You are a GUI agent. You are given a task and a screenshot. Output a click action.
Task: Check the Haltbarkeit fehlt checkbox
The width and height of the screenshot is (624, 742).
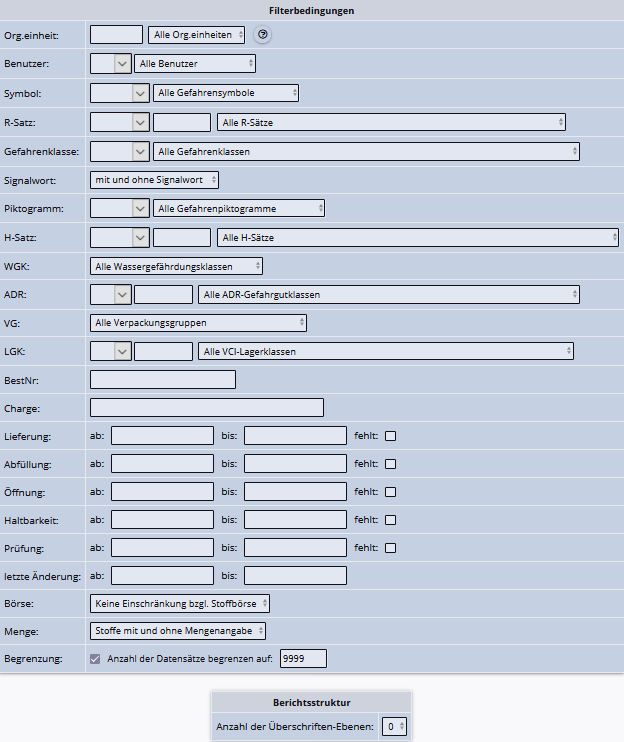(390, 520)
